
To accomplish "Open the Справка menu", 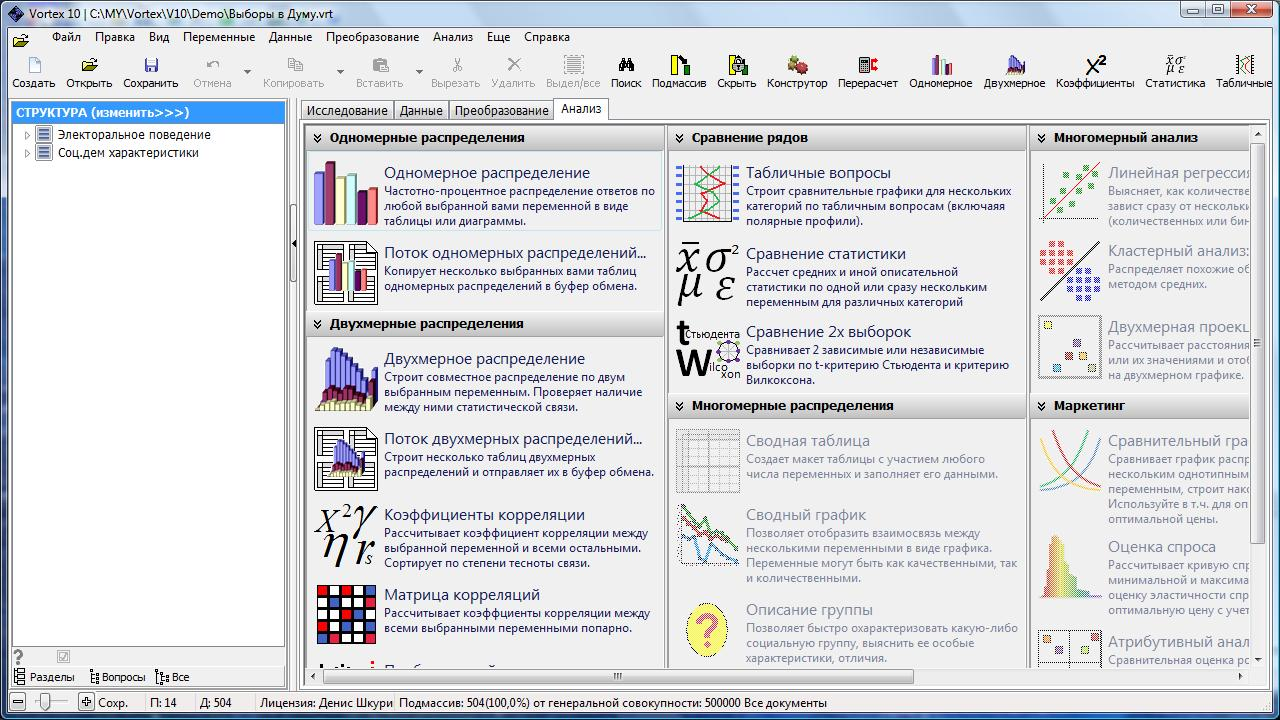I will click(547, 37).
